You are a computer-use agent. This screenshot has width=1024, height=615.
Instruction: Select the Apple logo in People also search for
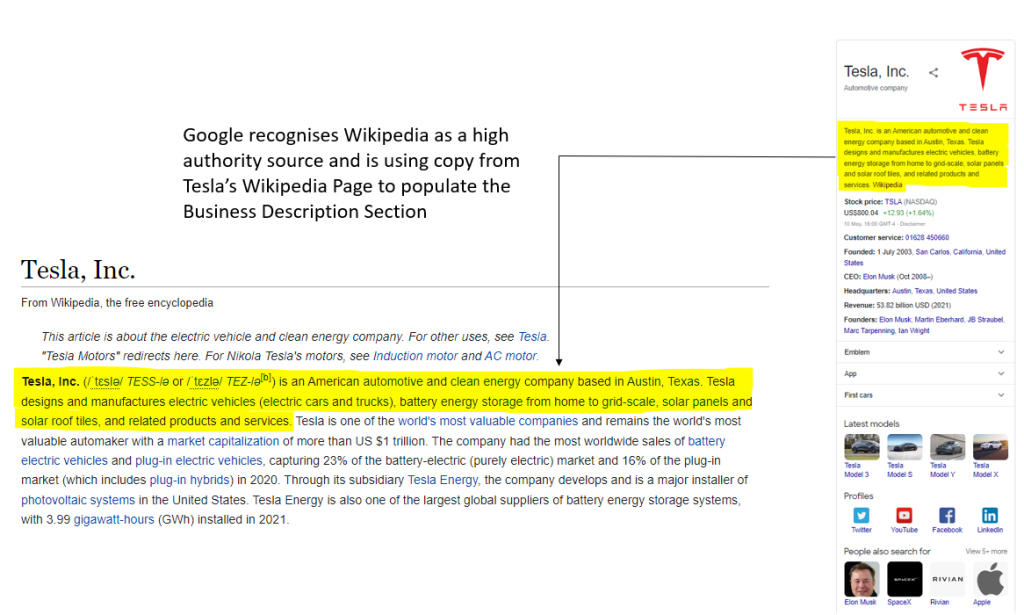(990, 579)
